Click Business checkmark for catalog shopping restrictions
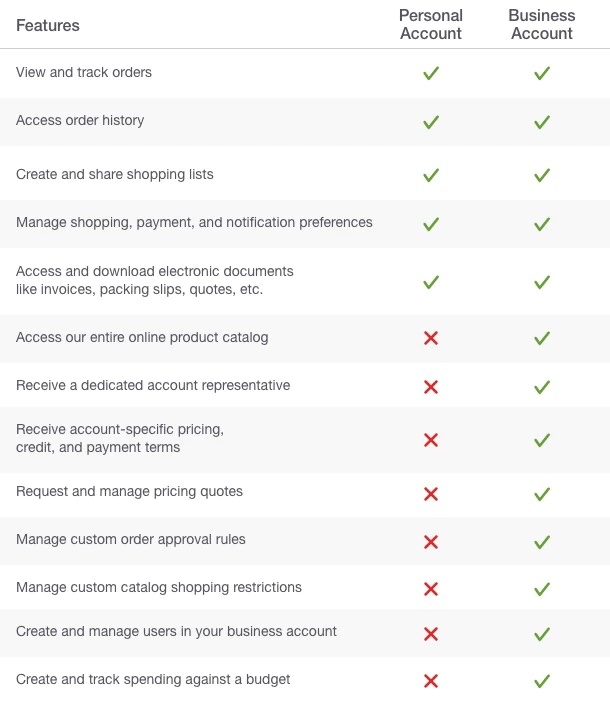Screen dimensions: 610x710 pos(542,589)
